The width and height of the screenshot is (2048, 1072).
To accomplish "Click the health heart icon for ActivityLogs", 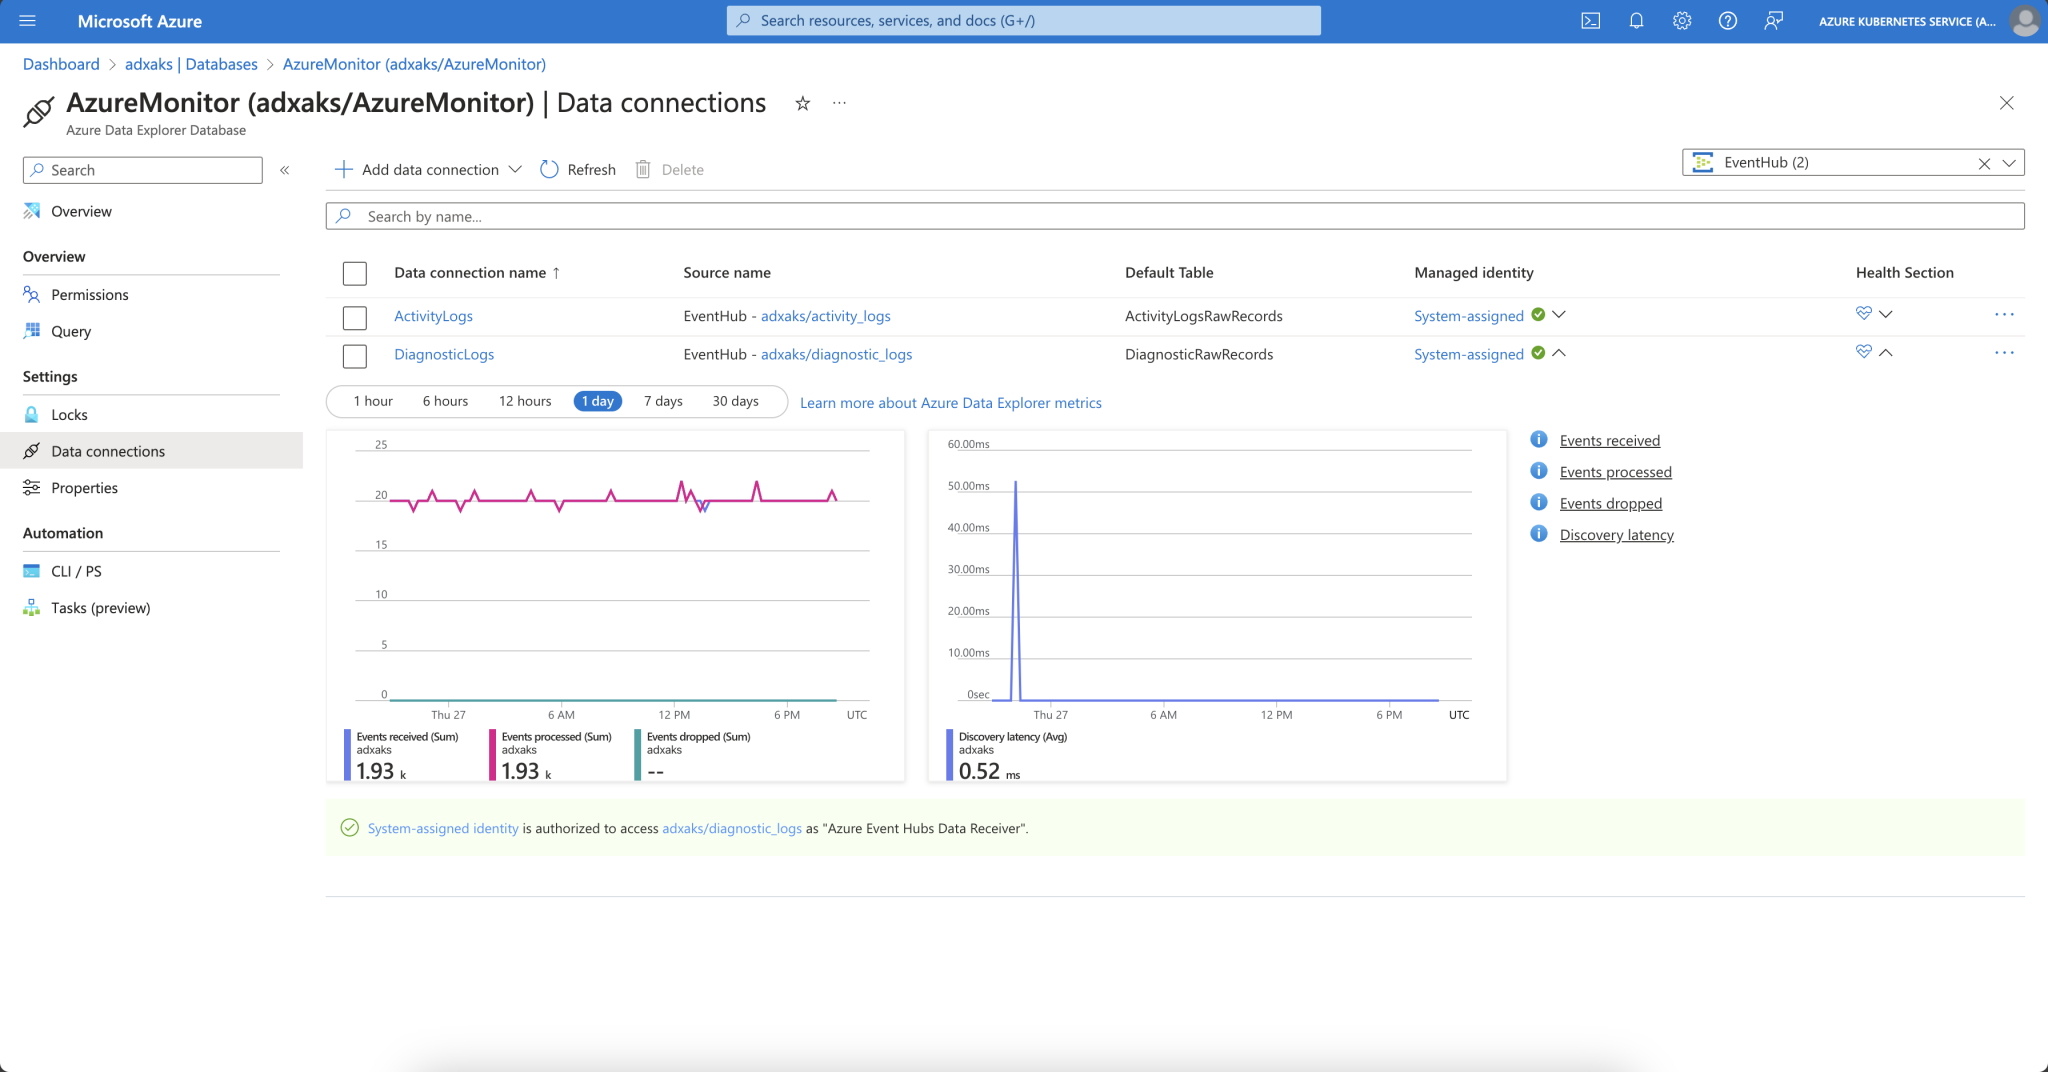I will (x=1862, y=313).
